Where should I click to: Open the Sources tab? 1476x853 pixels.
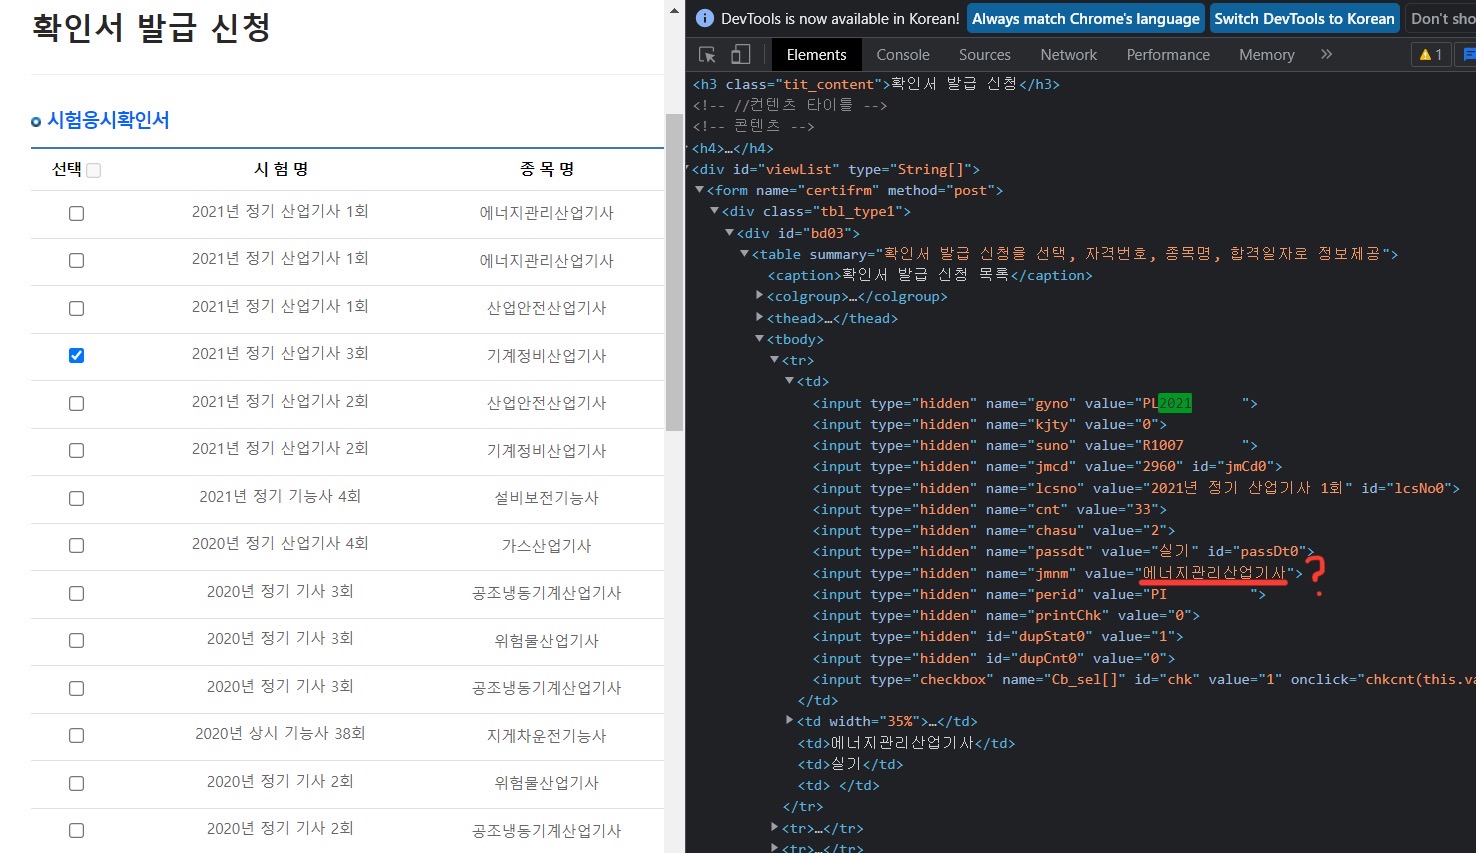click(984, 55)
